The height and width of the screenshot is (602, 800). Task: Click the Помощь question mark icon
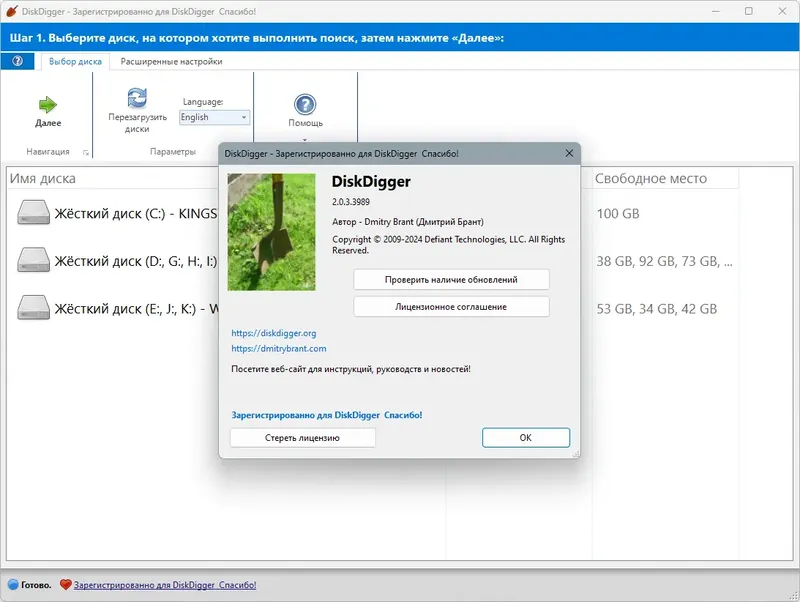(305, 105)
